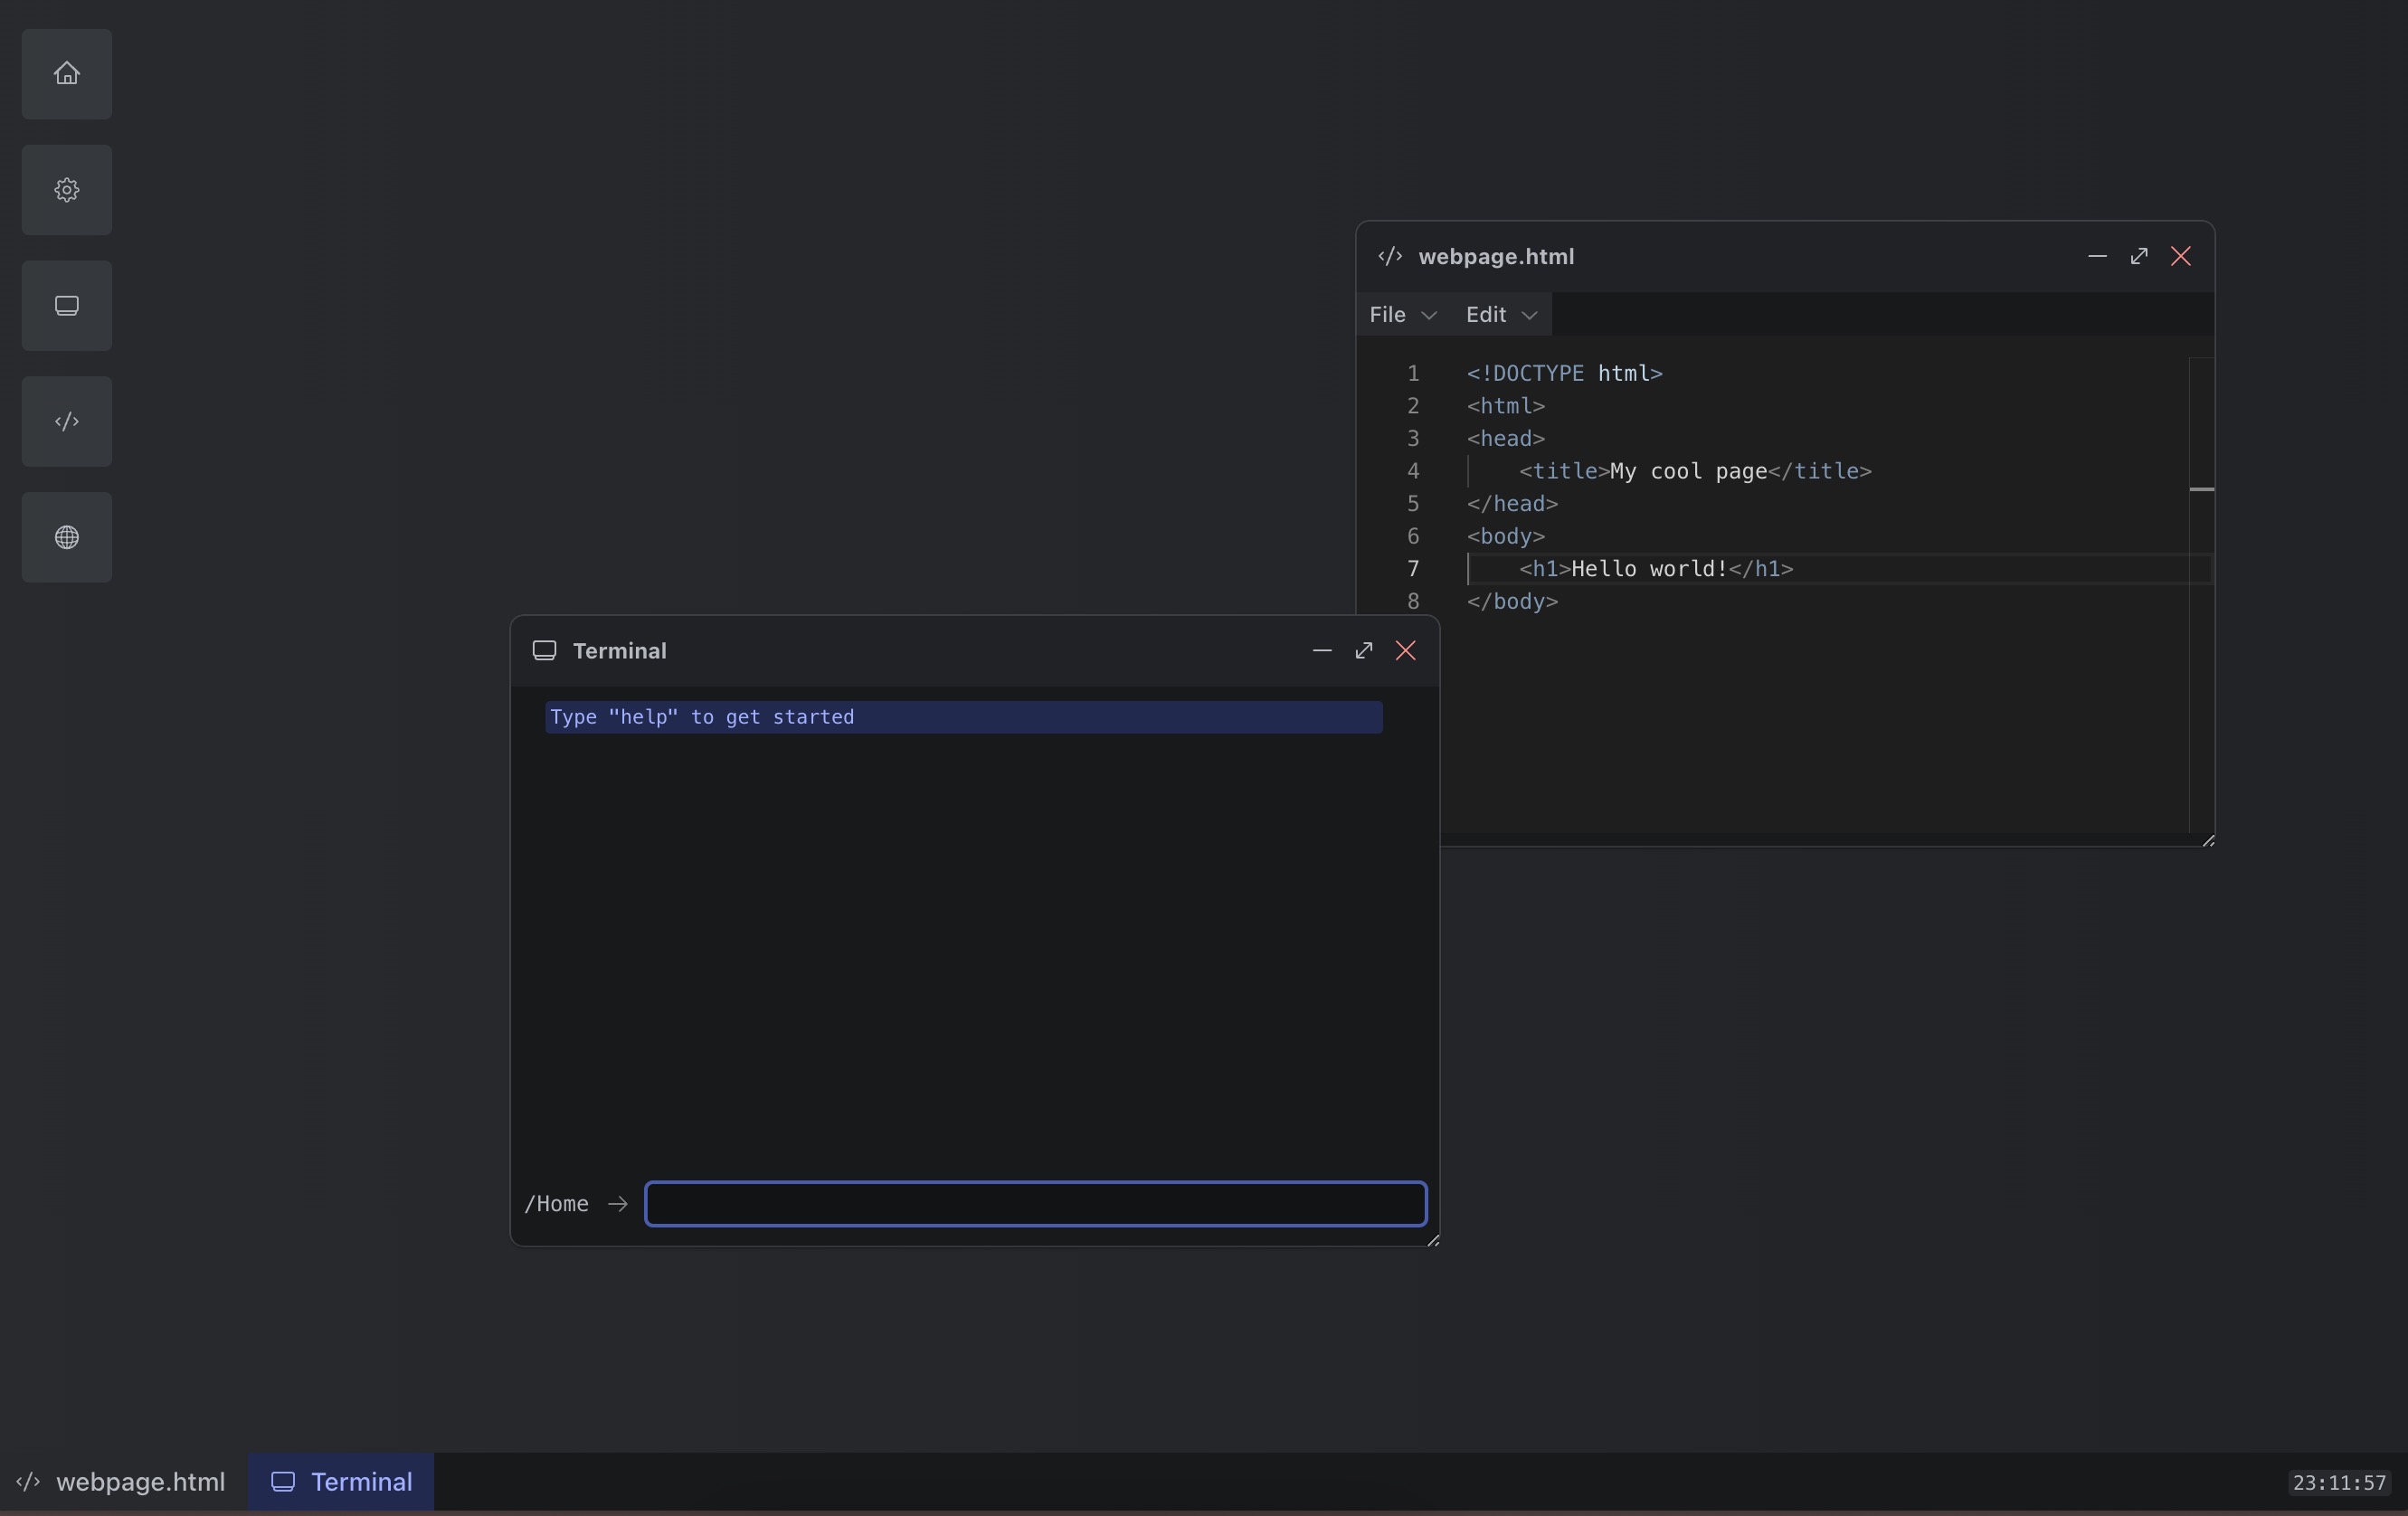Screen dimensions: 2408x1516
Task: Click line number 4 in editor
Action: pyautogui.click(x=1413, y=472)
